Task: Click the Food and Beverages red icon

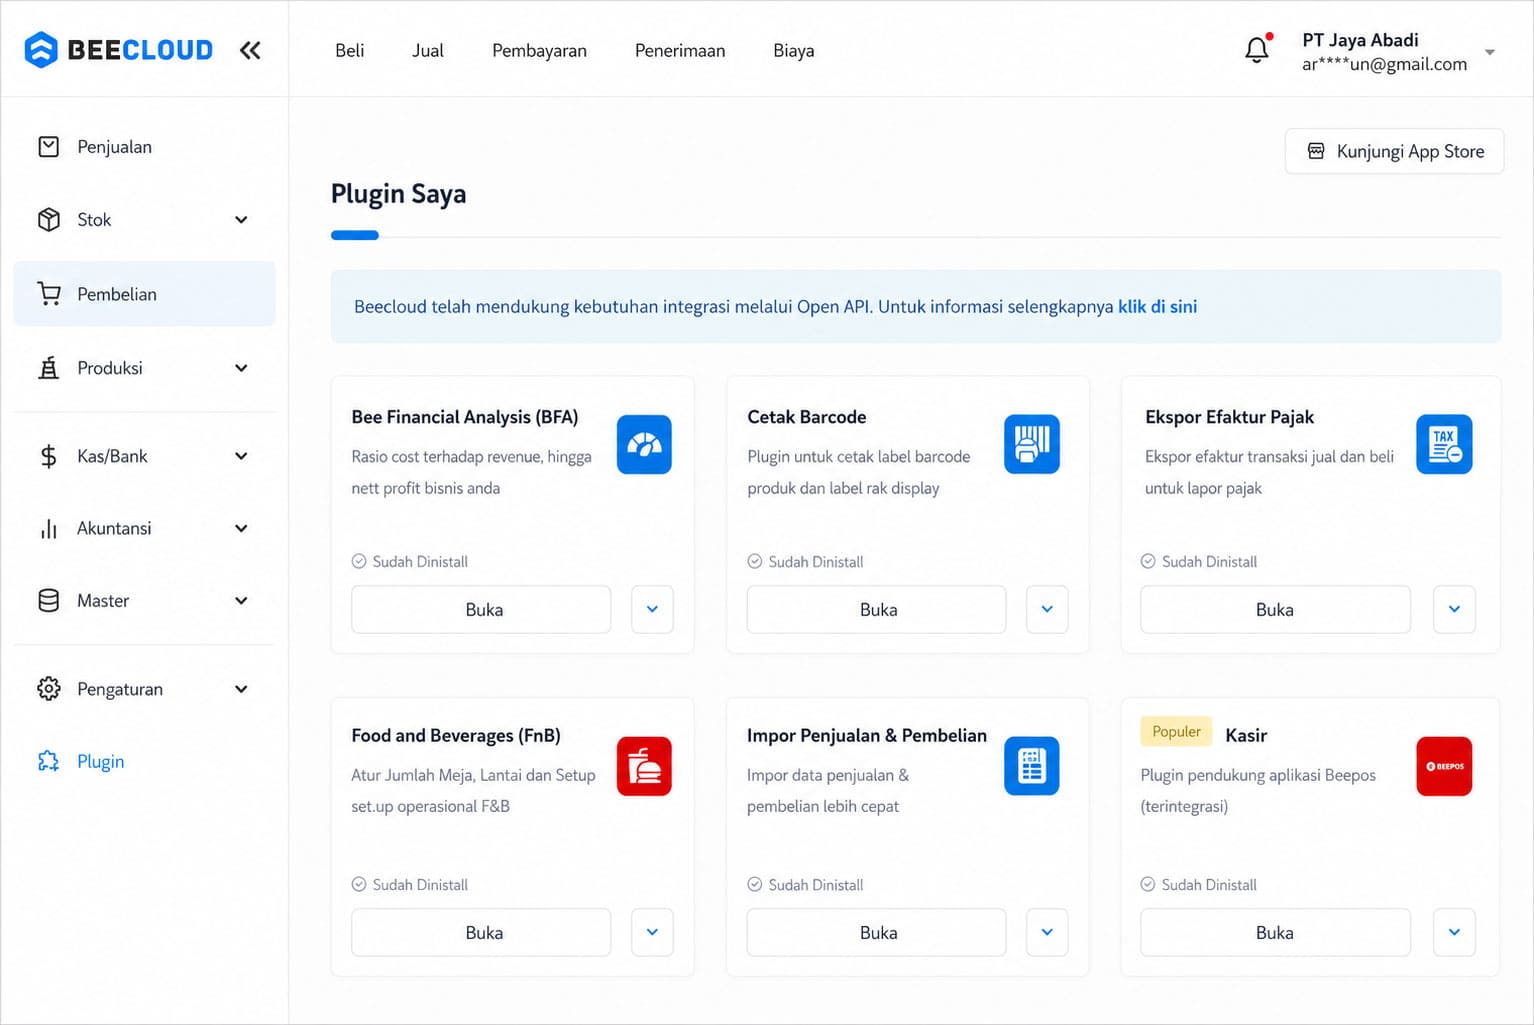Action: point(644,766)
